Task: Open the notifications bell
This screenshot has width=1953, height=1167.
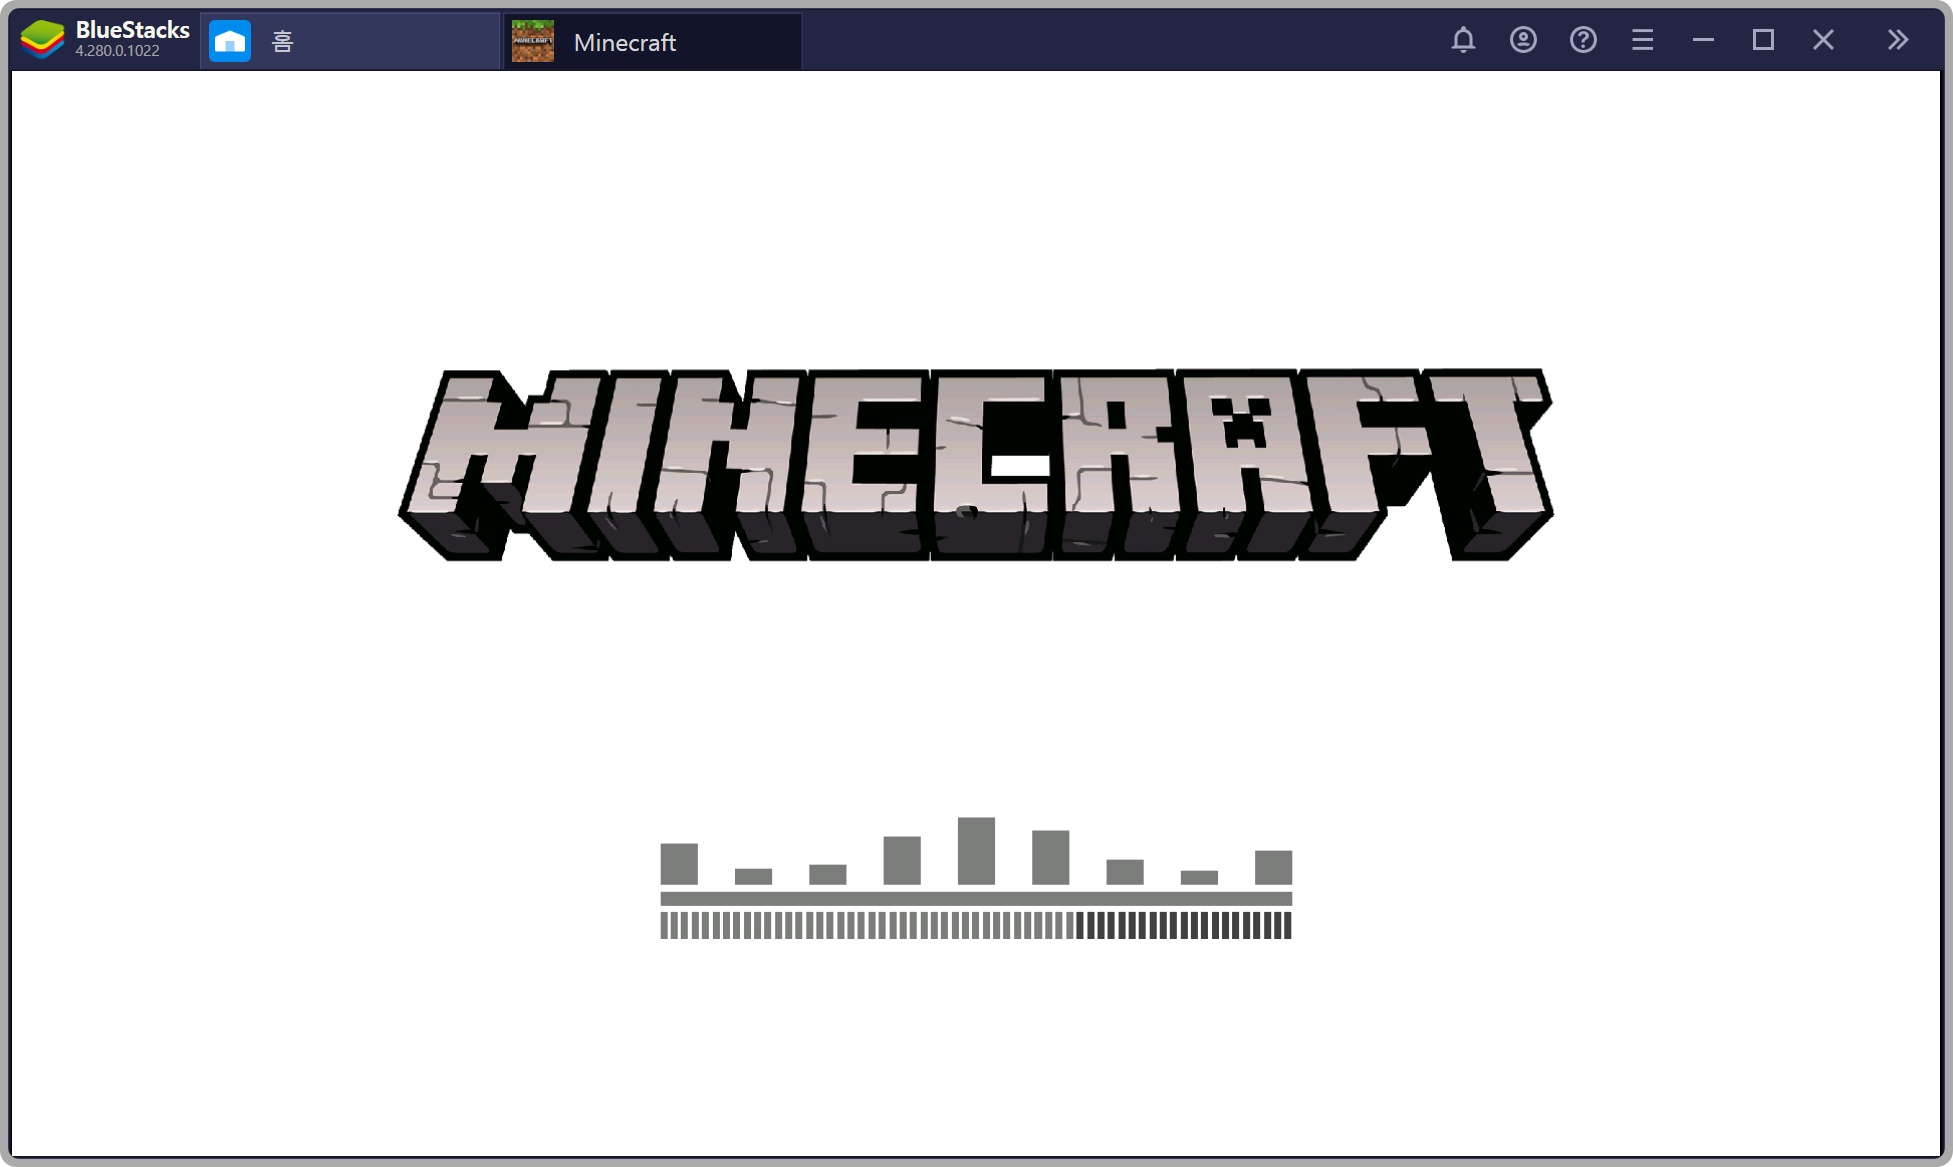Action: [1463, 40]
